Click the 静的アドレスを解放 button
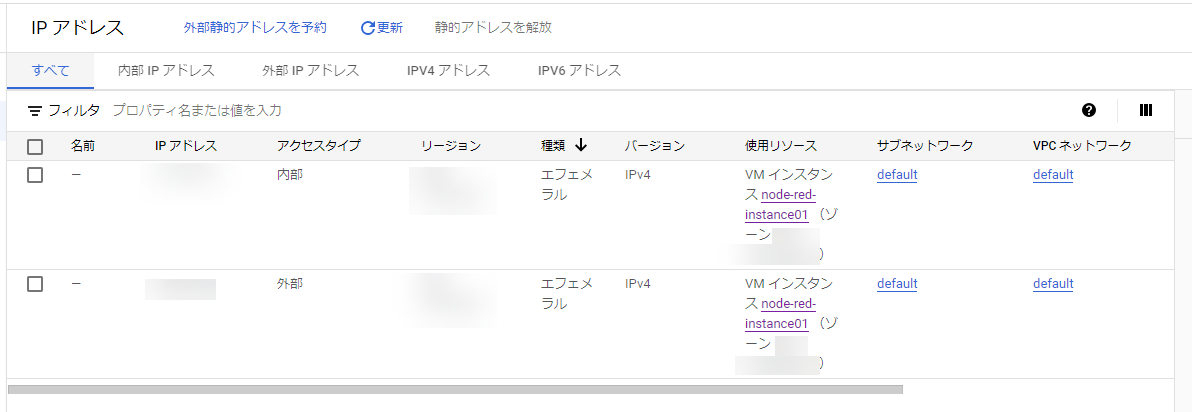This screenshot has width=1192, height=412. click(493, 28)
